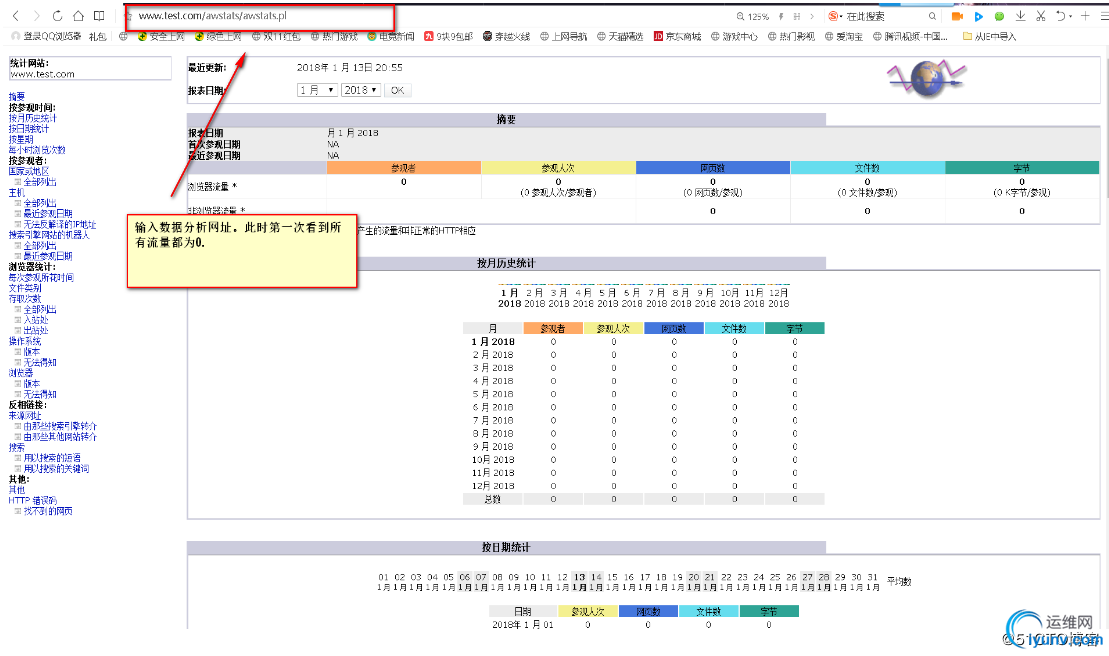Image resolution: width=1109 pixels, height=656 pixels.
Task: Open the dropdown arrow beside the undo icon
Action: point(1071,16)
